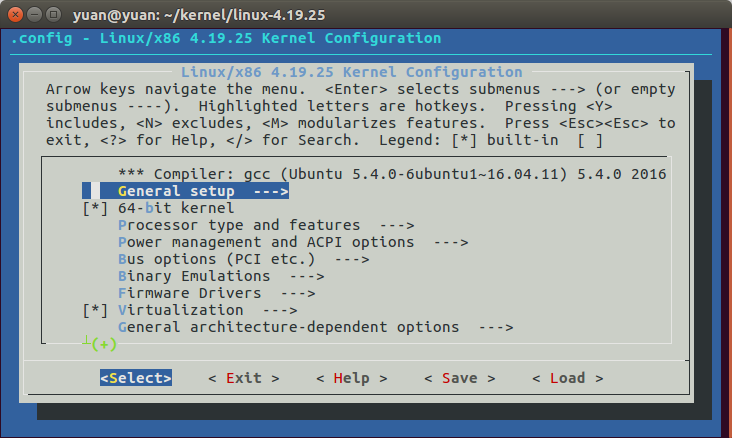Image resolution: width=732 pixels, height=438 pixels.
Task: Click the Select button
Action: [136, 378]
